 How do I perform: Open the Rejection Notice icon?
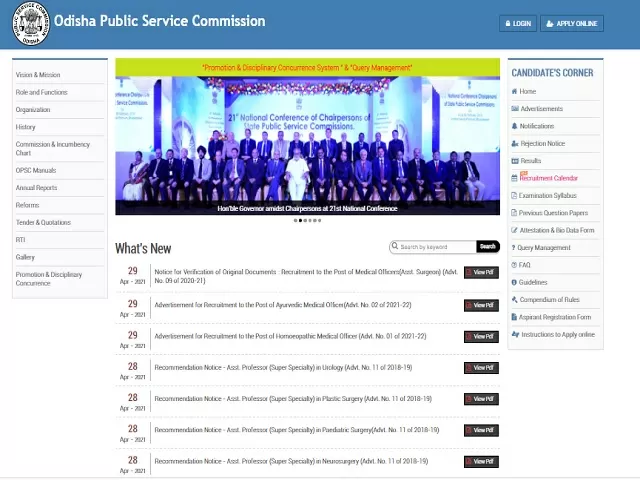coord(514,143)
